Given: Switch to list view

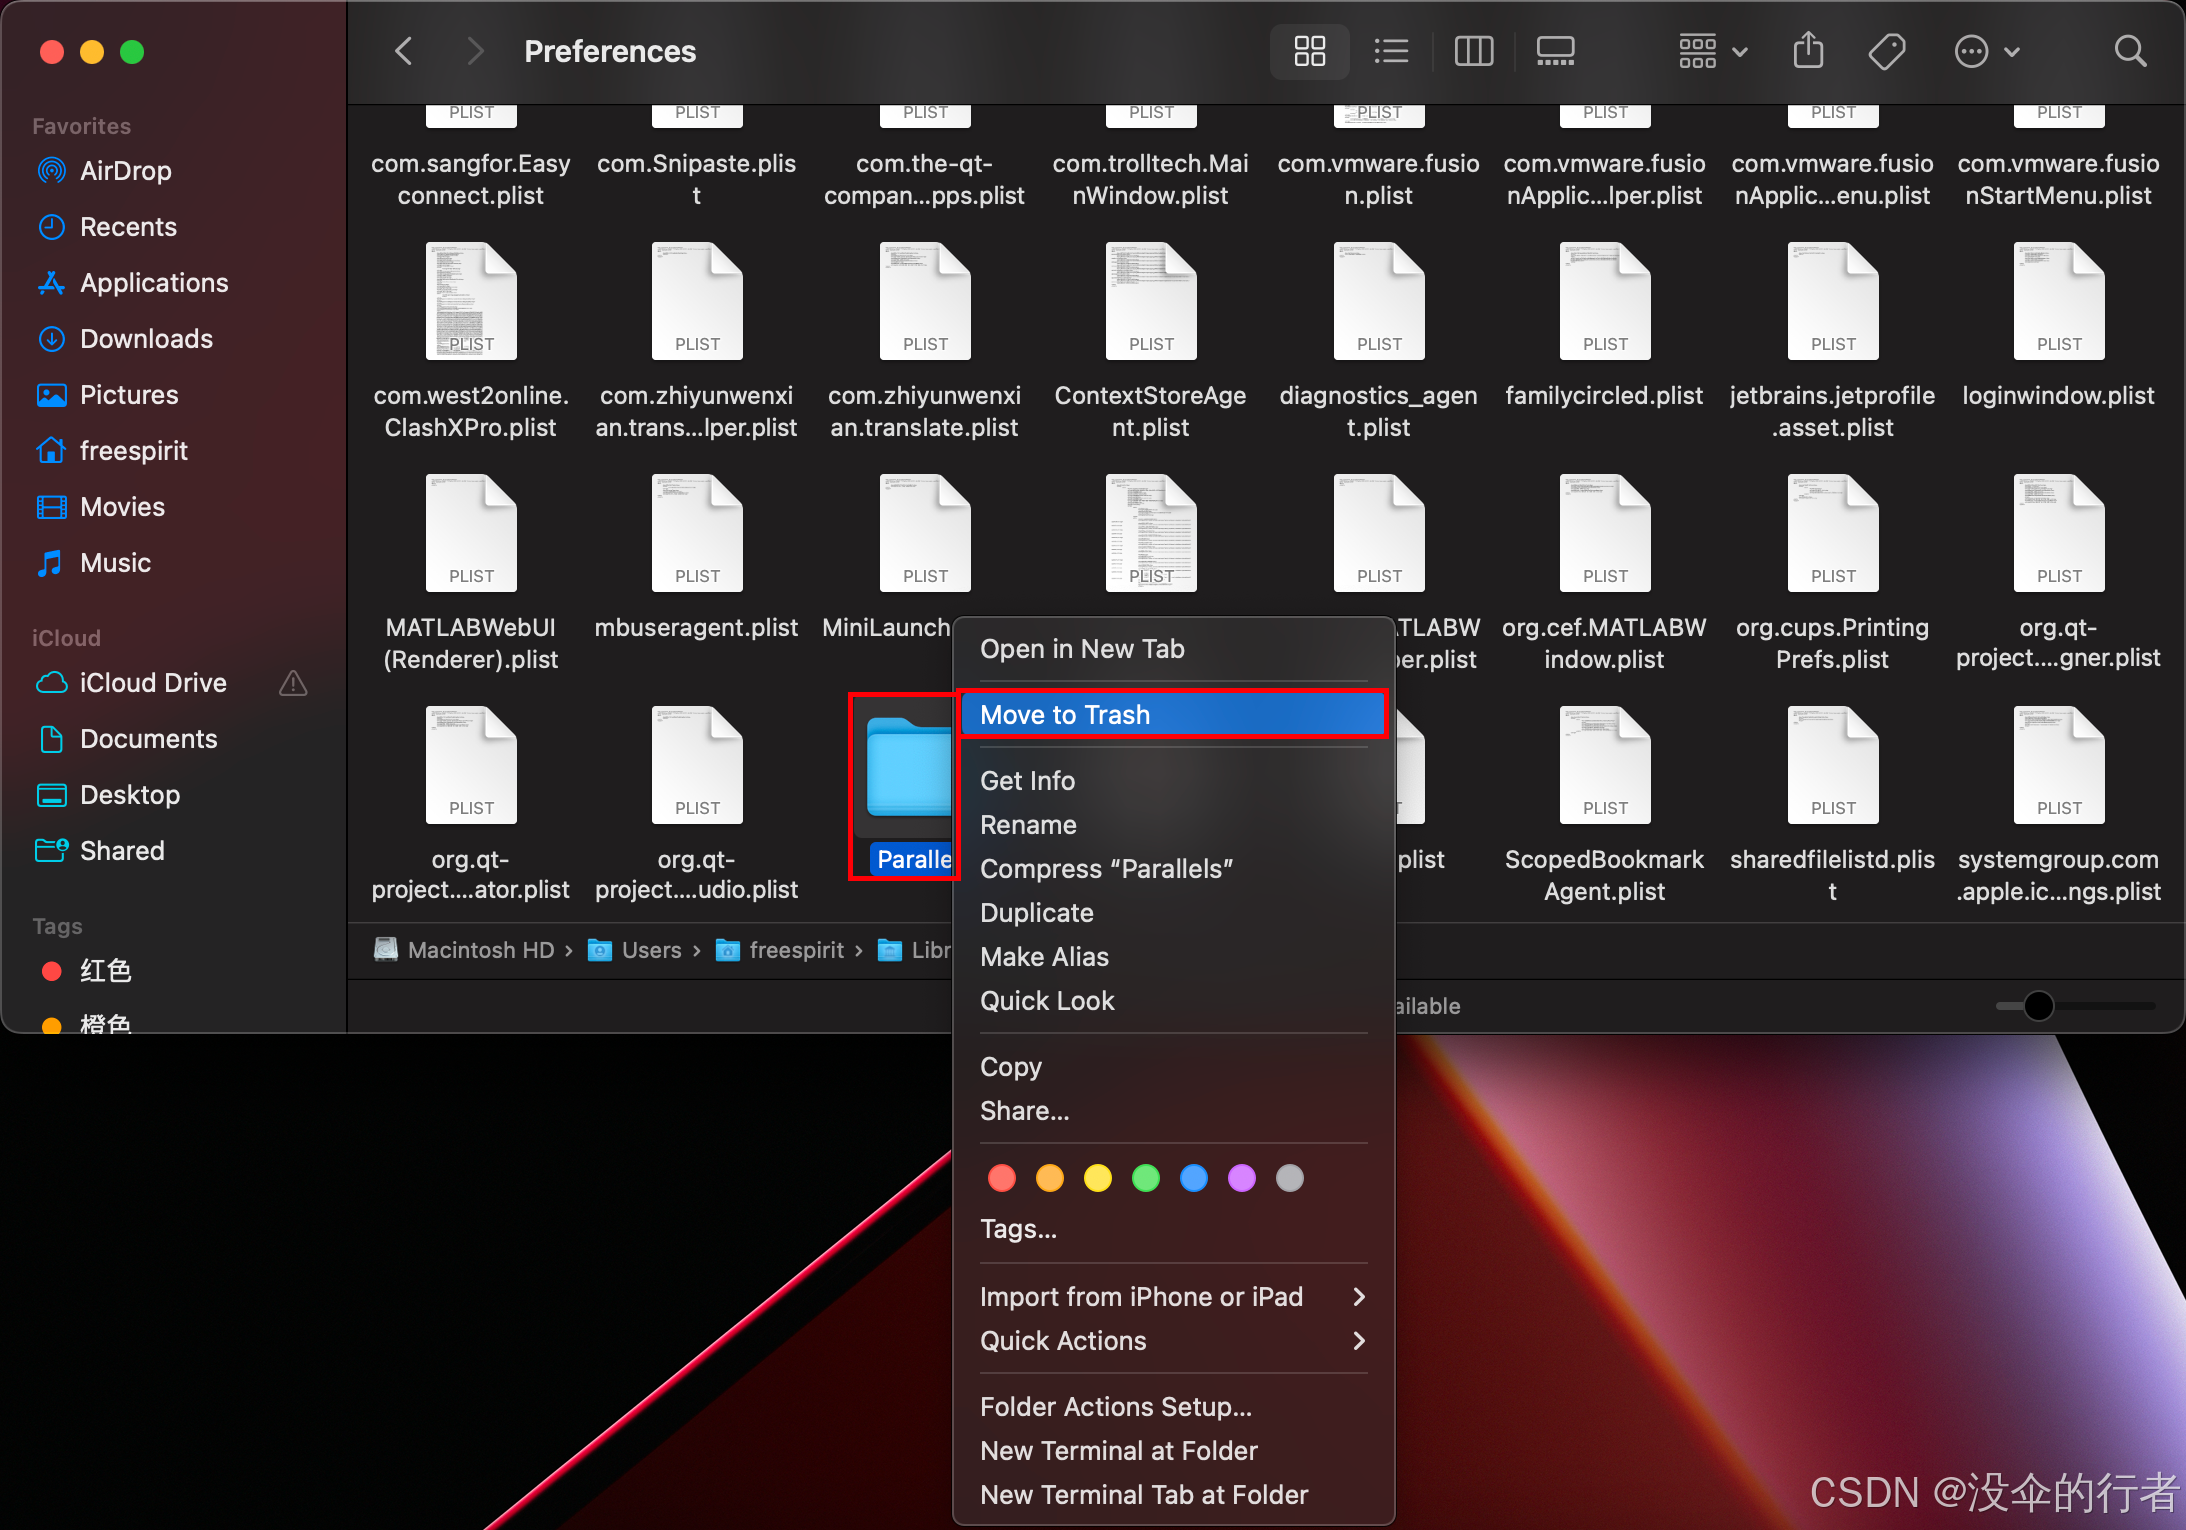Looking at the screenshot, I should point(1391,51).
